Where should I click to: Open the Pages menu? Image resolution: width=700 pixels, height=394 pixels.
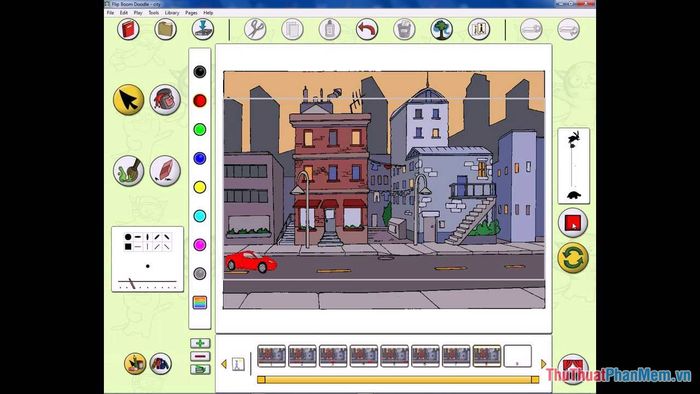191,13
